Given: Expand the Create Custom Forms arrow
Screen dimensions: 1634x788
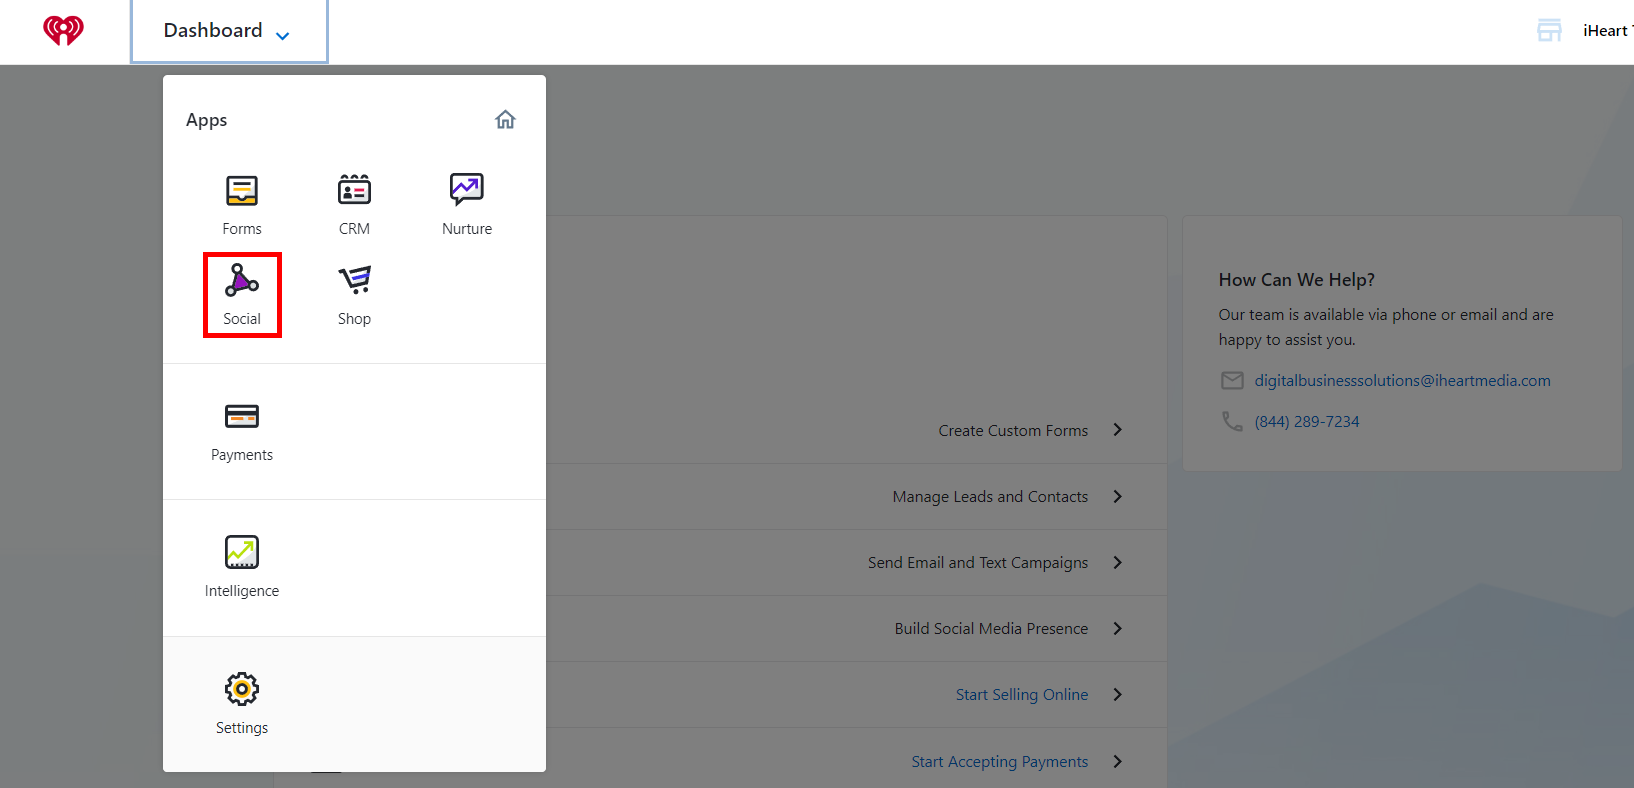Looking at the screenshot, I should tap(1118, 430).
